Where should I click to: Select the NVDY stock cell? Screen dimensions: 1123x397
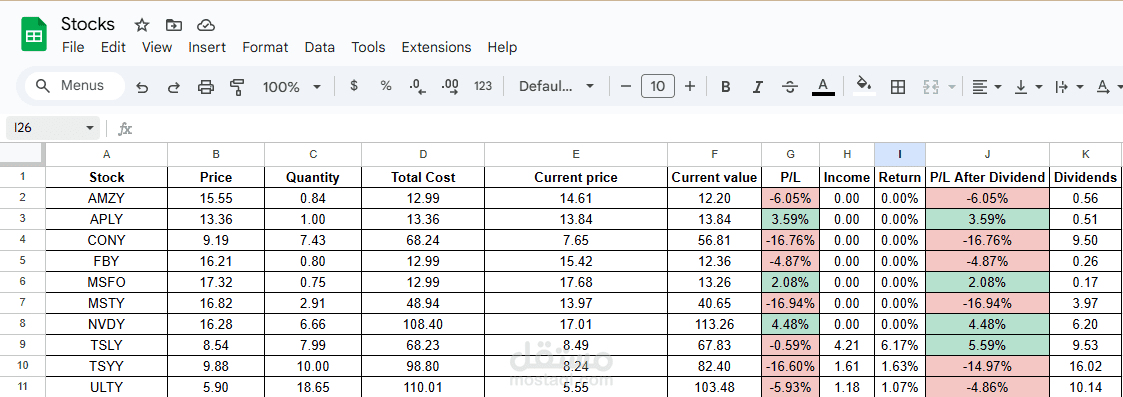tap(107, 324)
